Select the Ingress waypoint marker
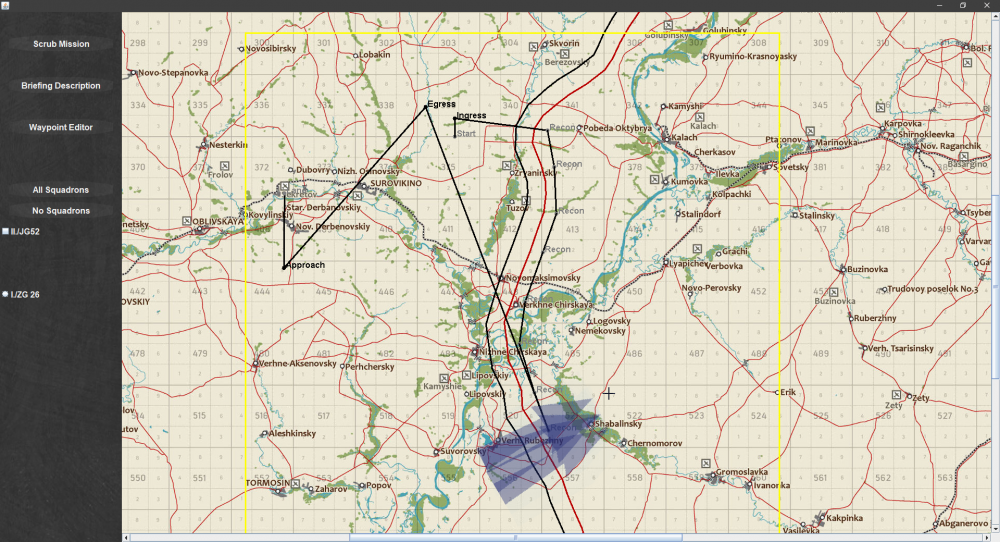 455,118
